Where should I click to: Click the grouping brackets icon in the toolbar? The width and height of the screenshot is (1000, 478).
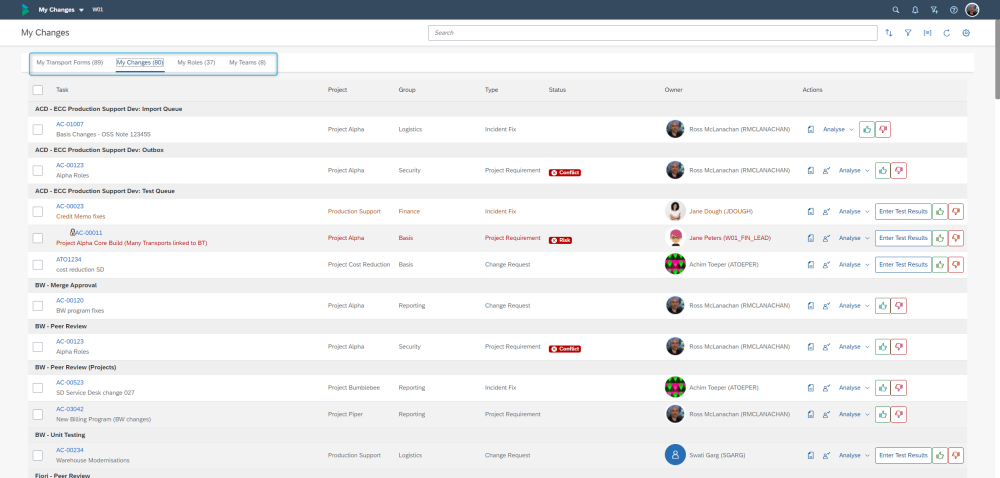927,33
